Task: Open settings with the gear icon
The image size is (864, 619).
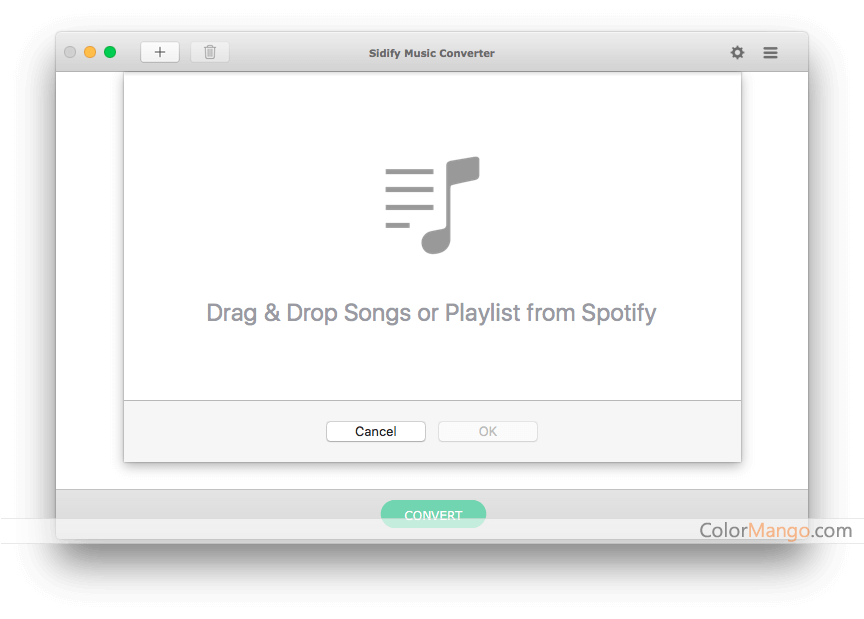Action: click(737, 52)
